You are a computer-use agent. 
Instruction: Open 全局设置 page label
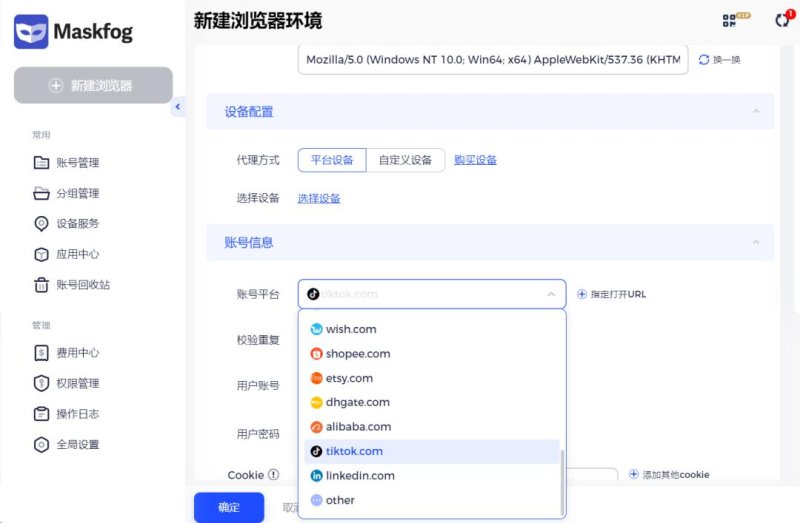(x=78, y=444)
